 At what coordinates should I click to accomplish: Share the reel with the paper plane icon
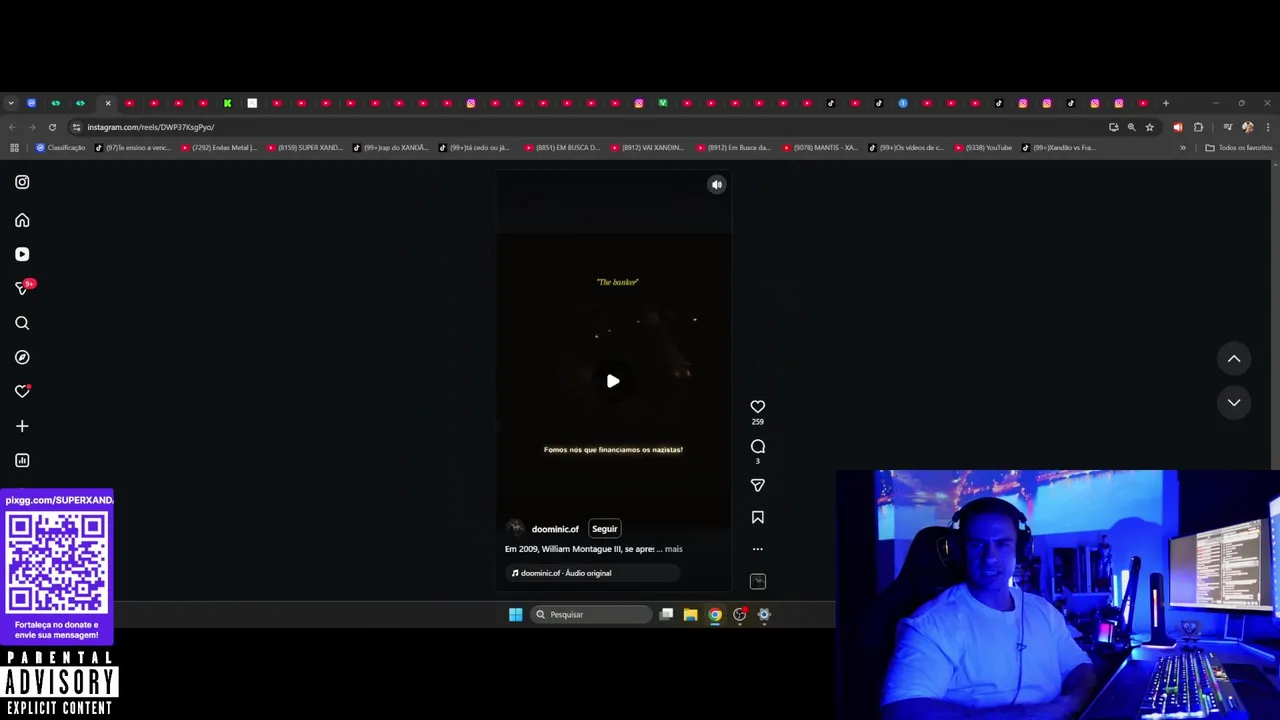pos(757,485)
